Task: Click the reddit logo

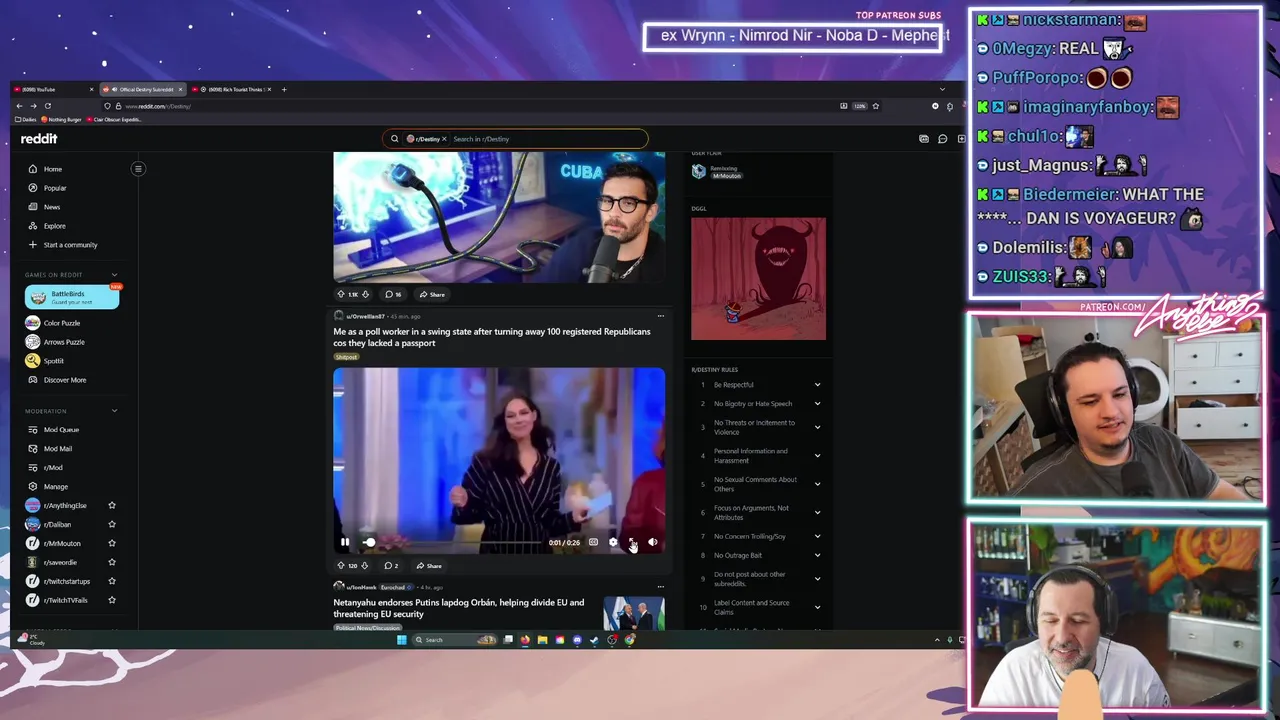Action: pyautogui.click(x=39, y=139)
